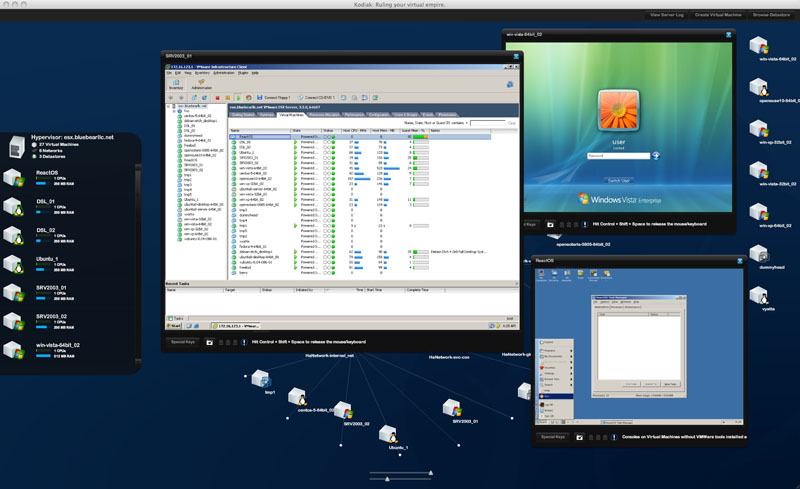Click Start button in SRV2003_01 console

[x=174, y=326]
